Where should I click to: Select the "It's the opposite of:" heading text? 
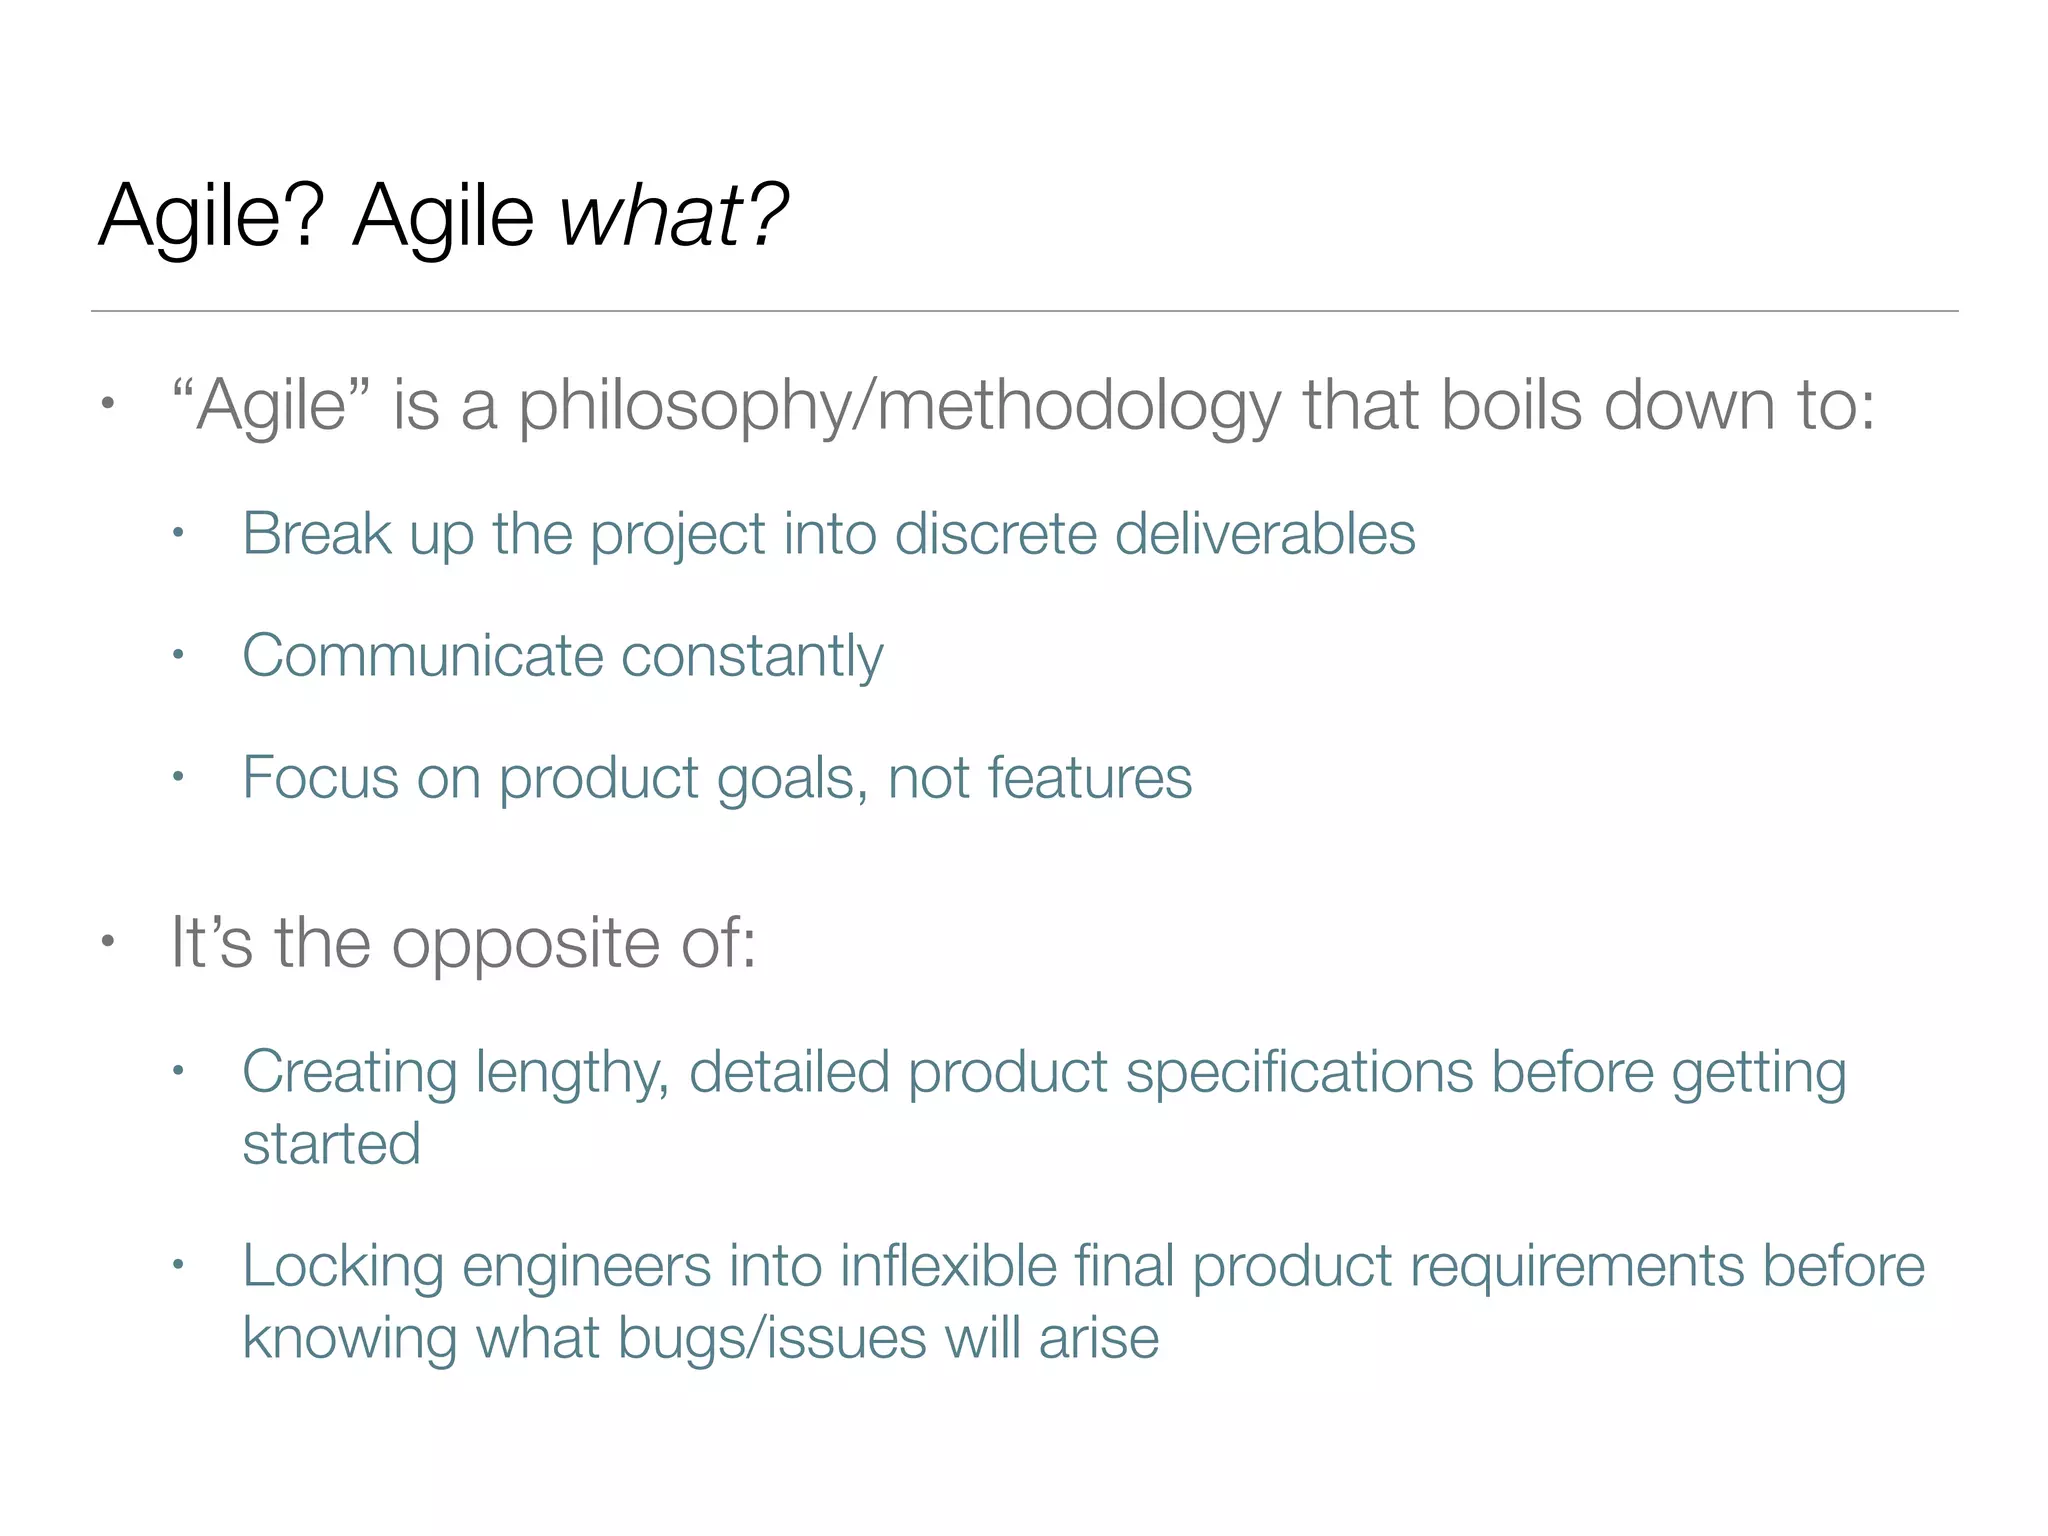pos(463,944)
